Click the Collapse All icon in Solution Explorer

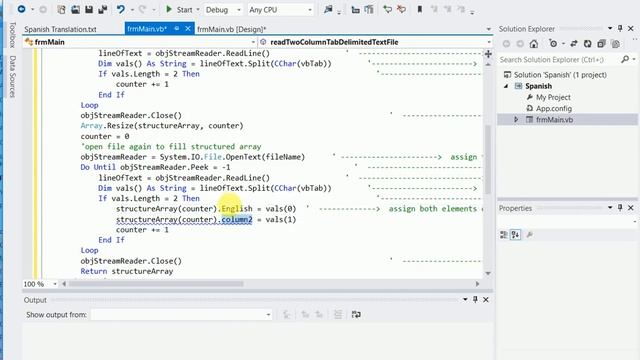(x=601, y=44)
